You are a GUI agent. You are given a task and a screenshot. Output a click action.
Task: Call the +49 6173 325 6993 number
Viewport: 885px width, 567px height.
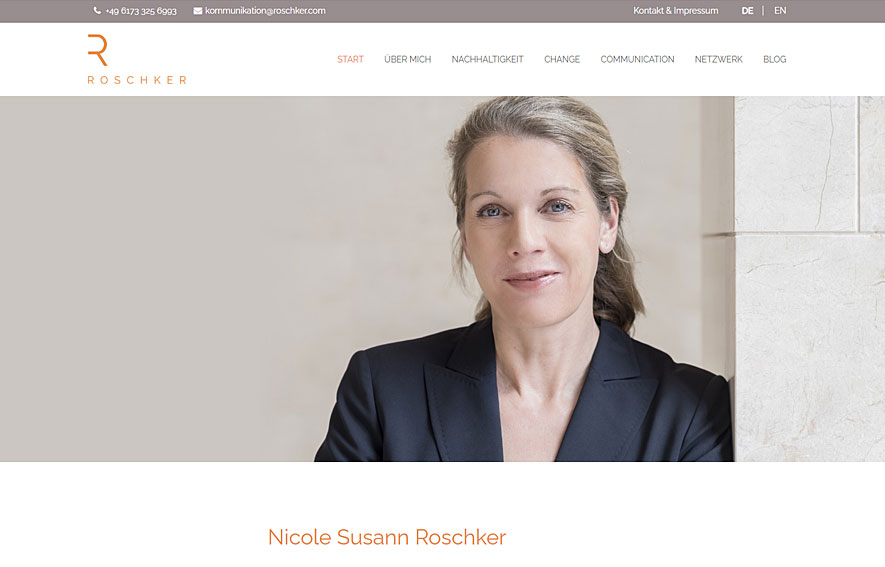pos(141,11)
